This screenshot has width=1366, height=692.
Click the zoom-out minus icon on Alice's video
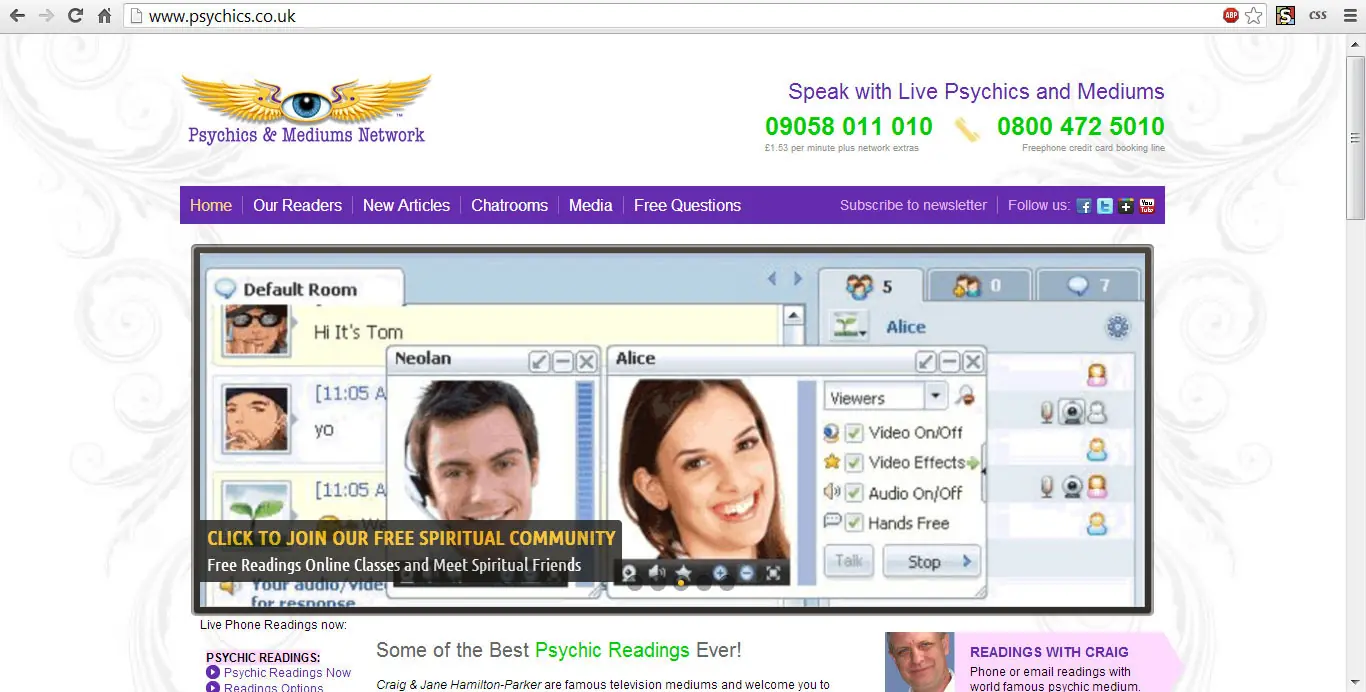pos(746,573)
